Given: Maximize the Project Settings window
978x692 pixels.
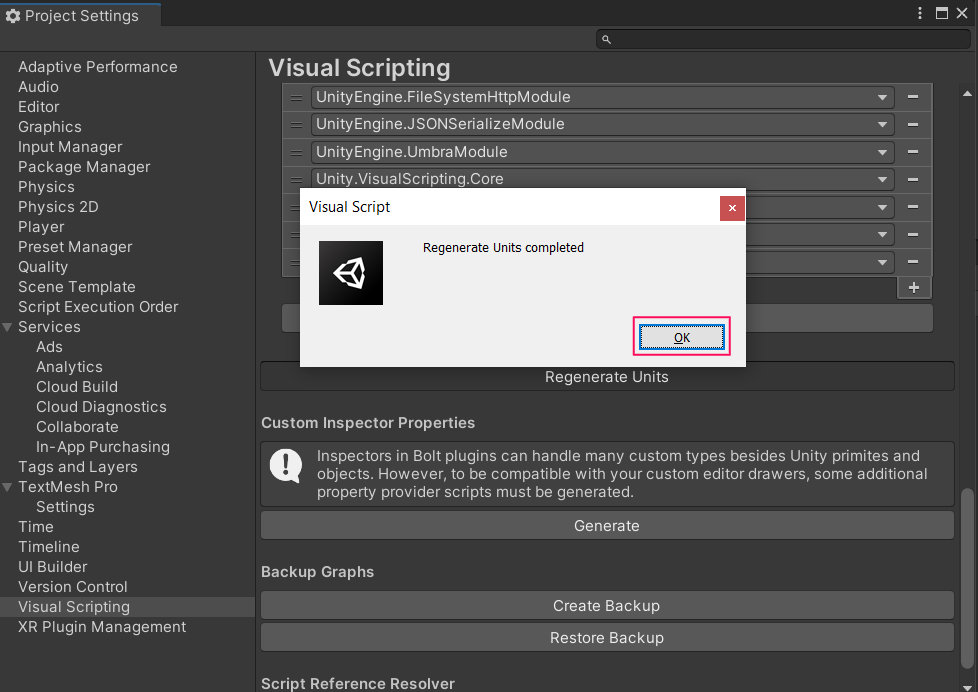Looking at the screenshot, I should pyautogui.click(x=942, y=13).
